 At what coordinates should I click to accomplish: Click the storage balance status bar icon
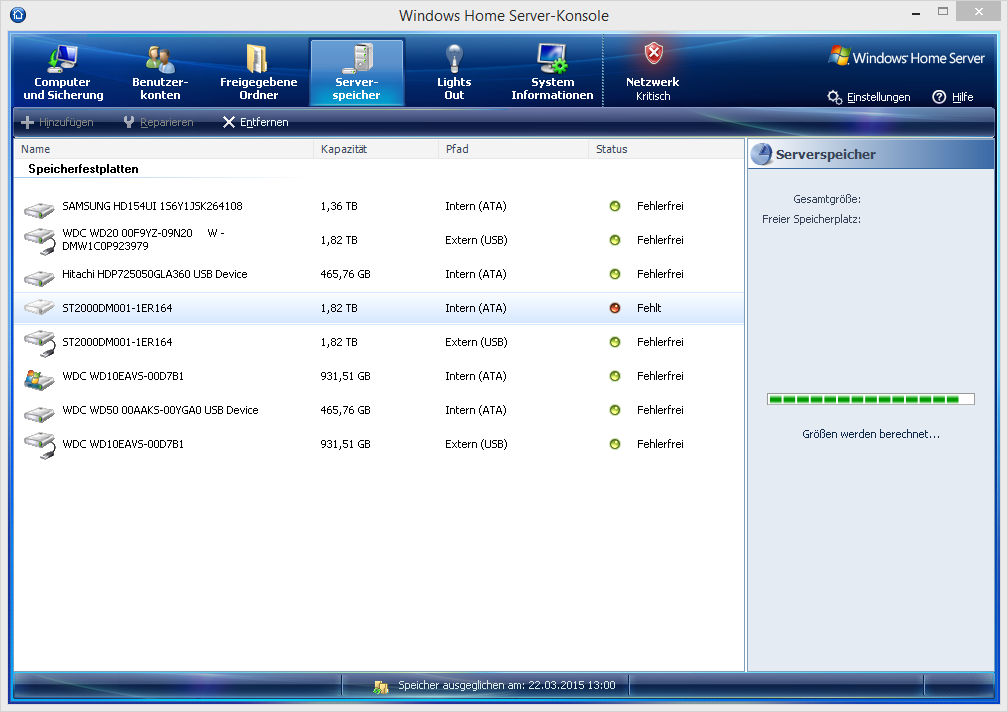coord(381,687)
